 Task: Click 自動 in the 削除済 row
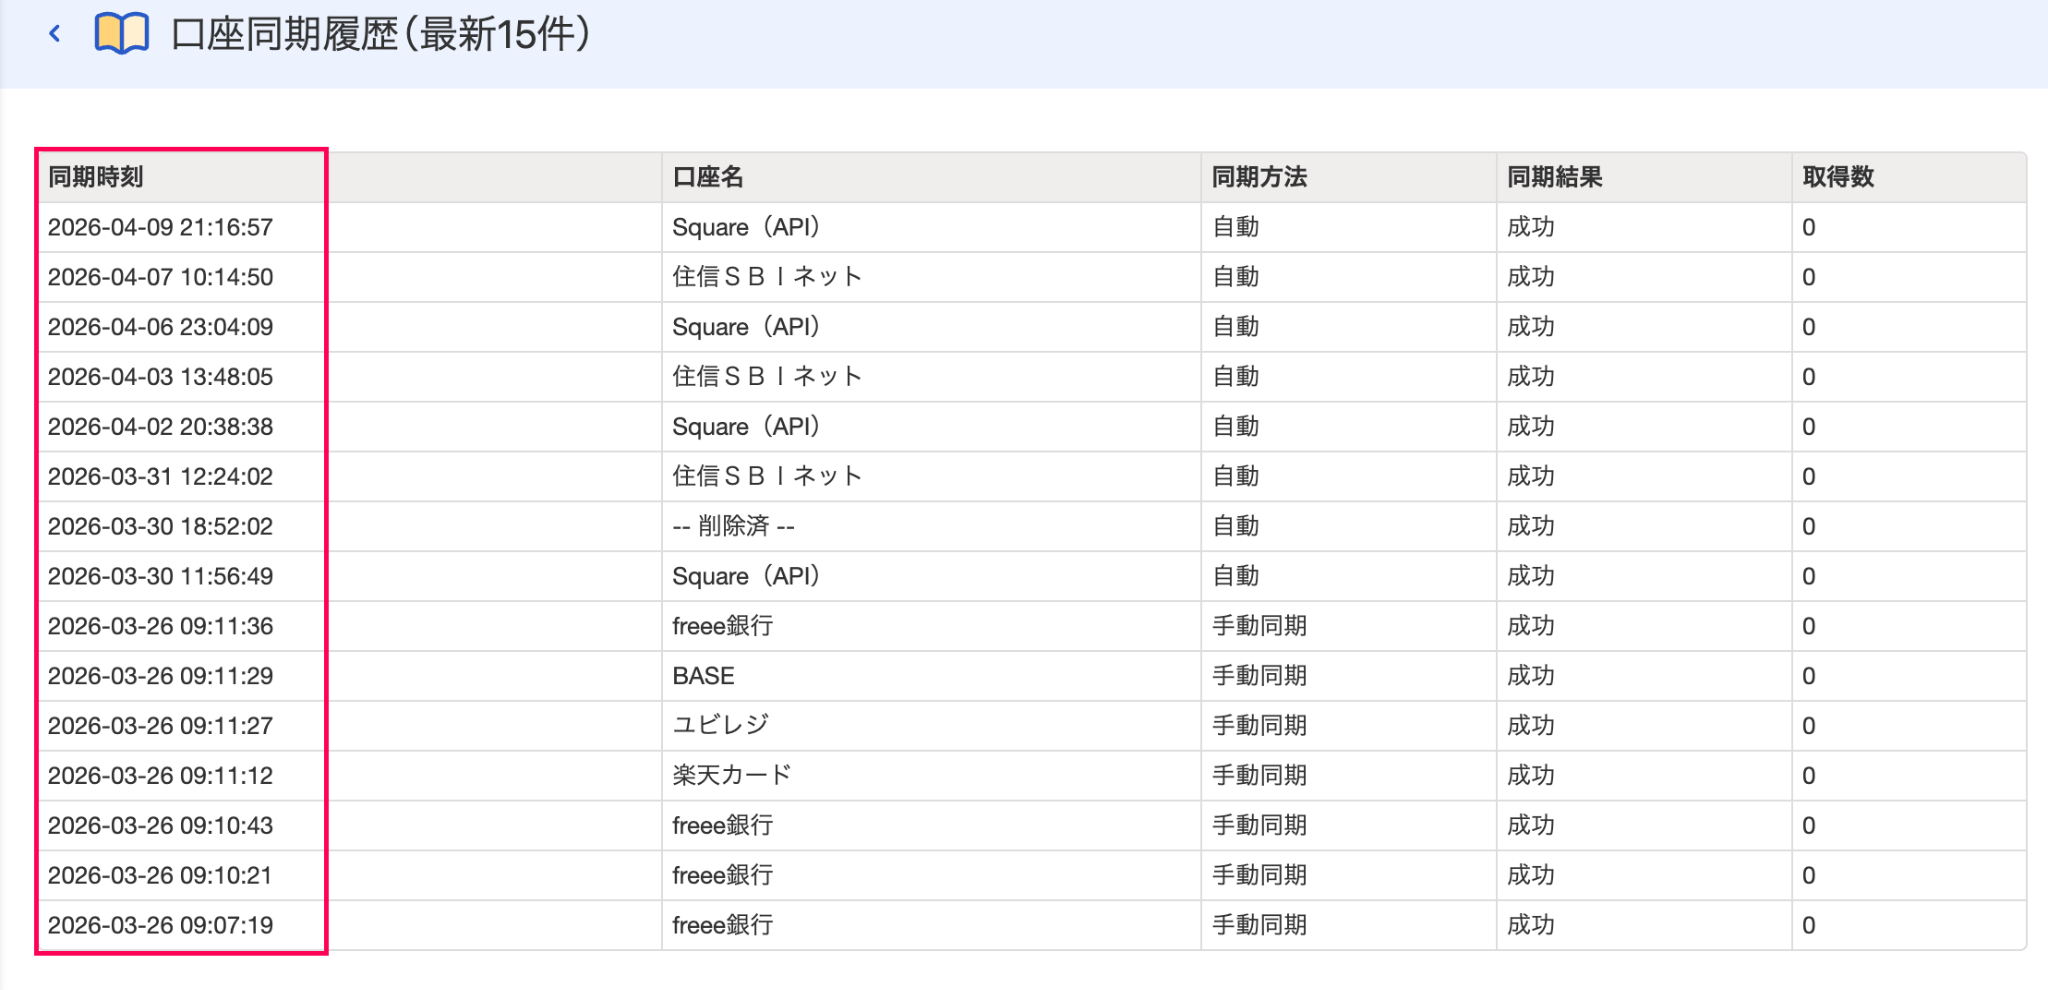point(1235,526)
